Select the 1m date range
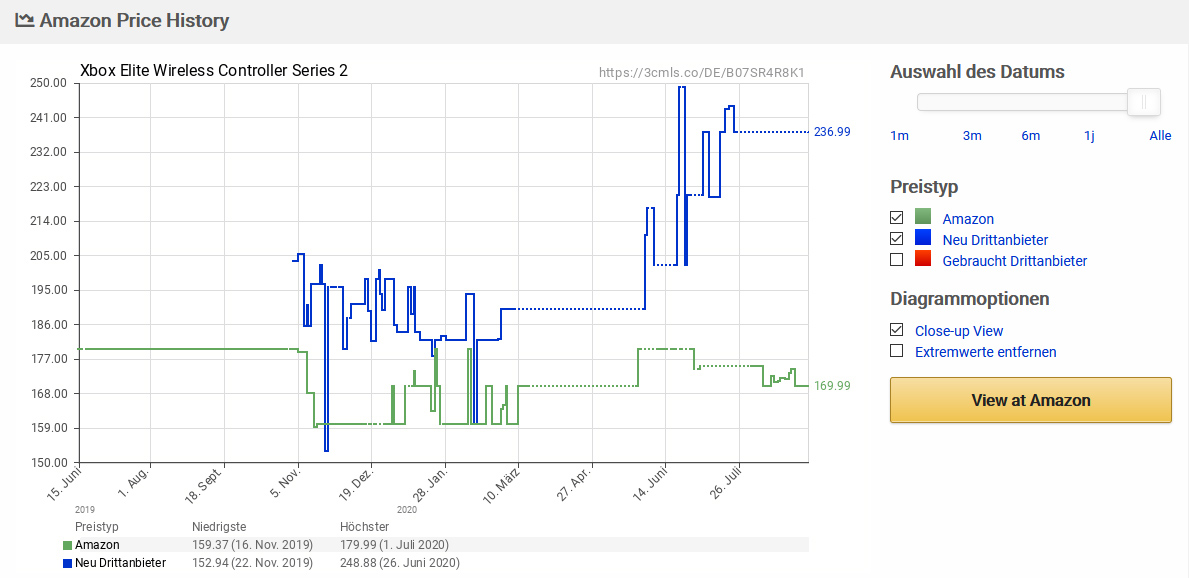The image size is (1189, 578). [899, 136]
